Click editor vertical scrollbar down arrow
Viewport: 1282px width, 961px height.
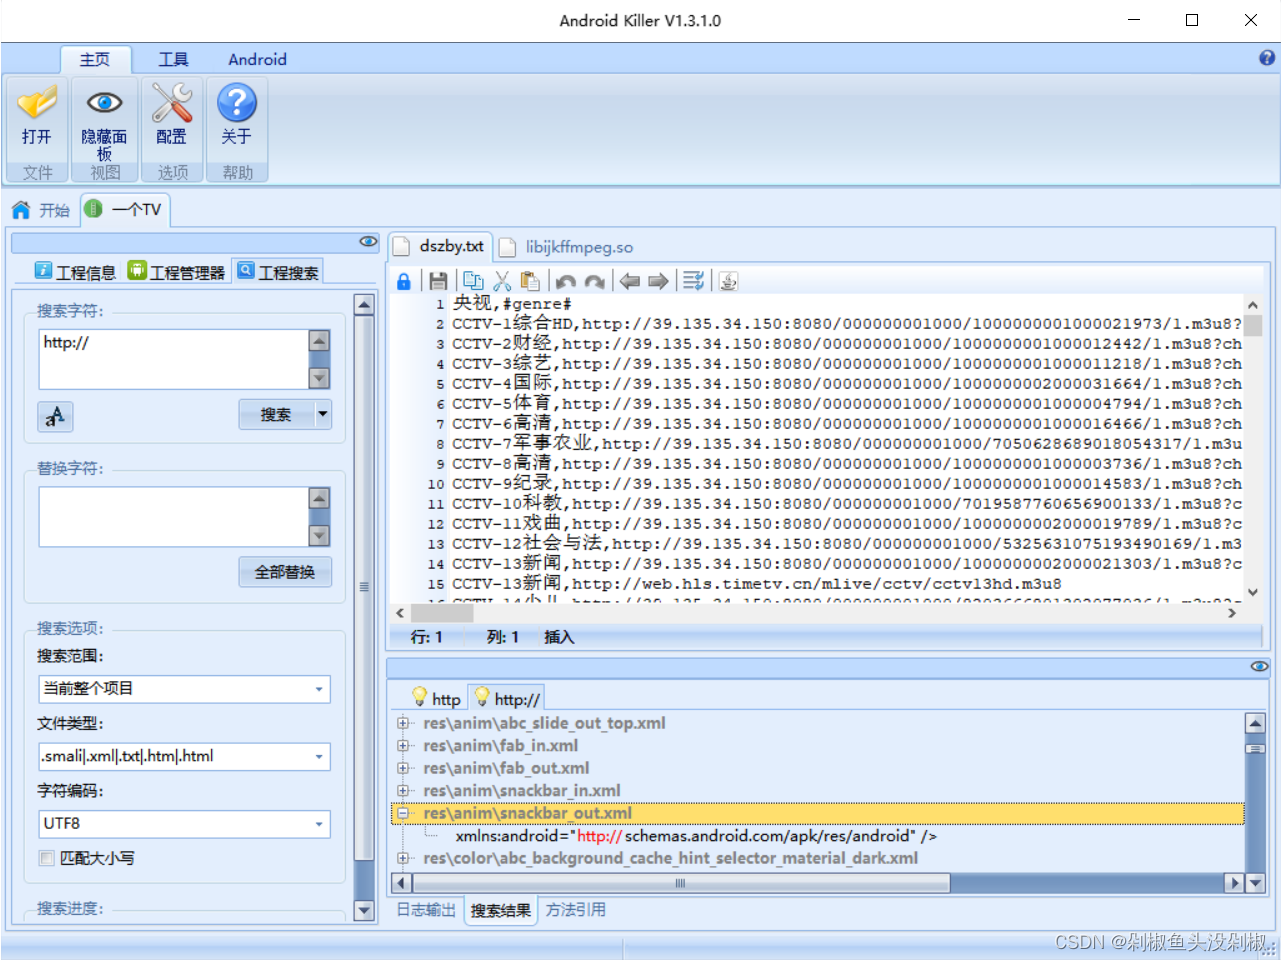click(x=1253, y=593)
